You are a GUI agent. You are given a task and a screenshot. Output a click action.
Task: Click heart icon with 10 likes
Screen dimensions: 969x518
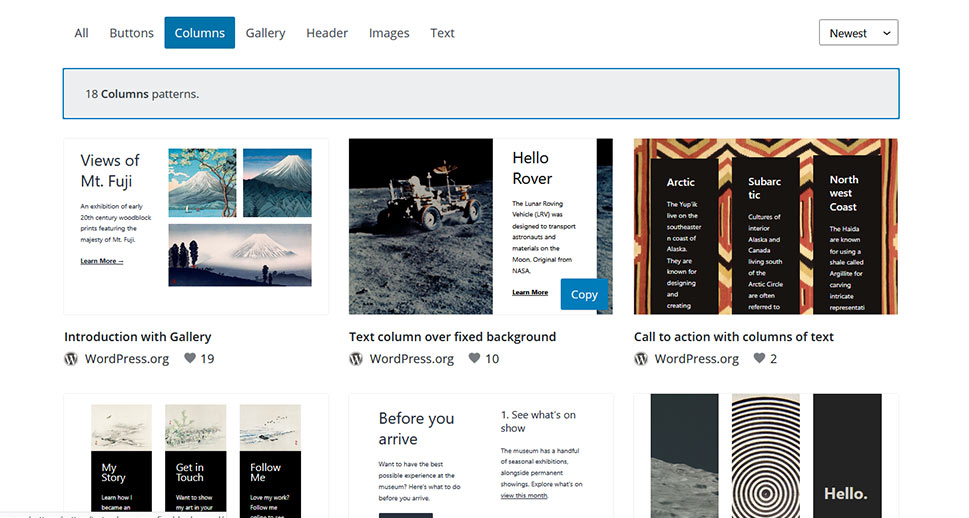[475, 358]
